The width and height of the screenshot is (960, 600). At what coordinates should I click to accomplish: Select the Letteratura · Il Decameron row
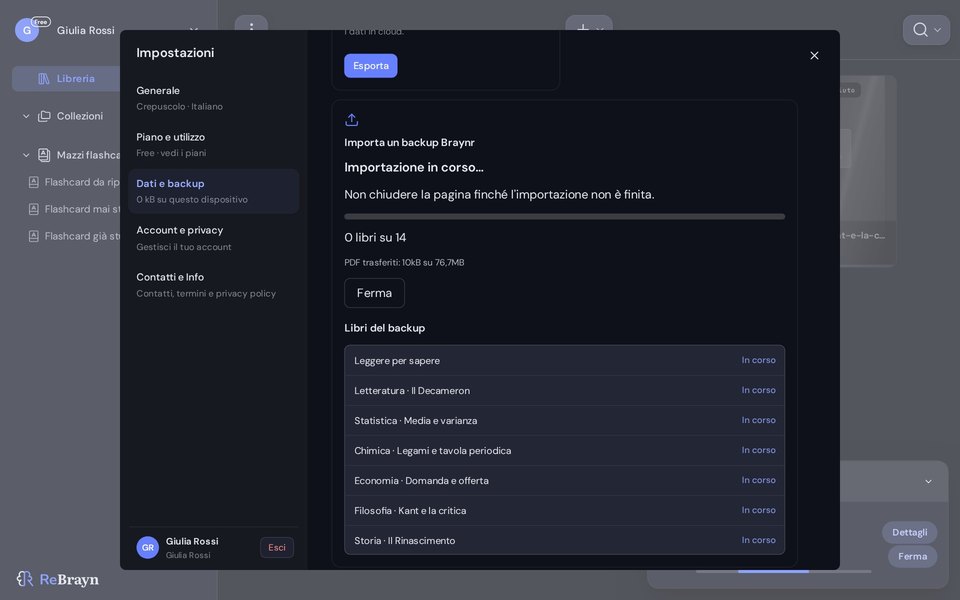click(x=564, y=391)
